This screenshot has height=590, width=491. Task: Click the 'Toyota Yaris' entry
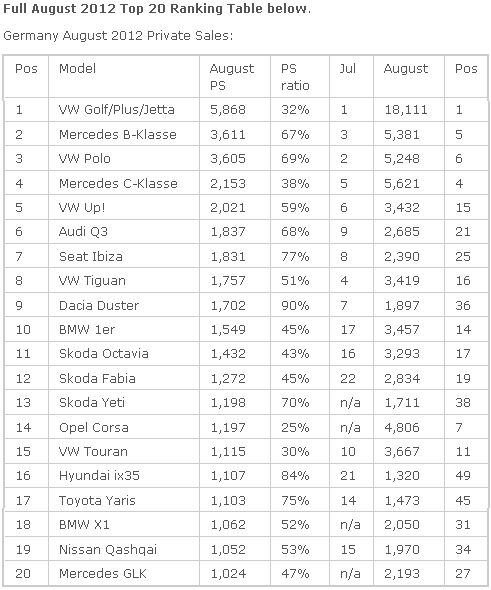point(97,501)
